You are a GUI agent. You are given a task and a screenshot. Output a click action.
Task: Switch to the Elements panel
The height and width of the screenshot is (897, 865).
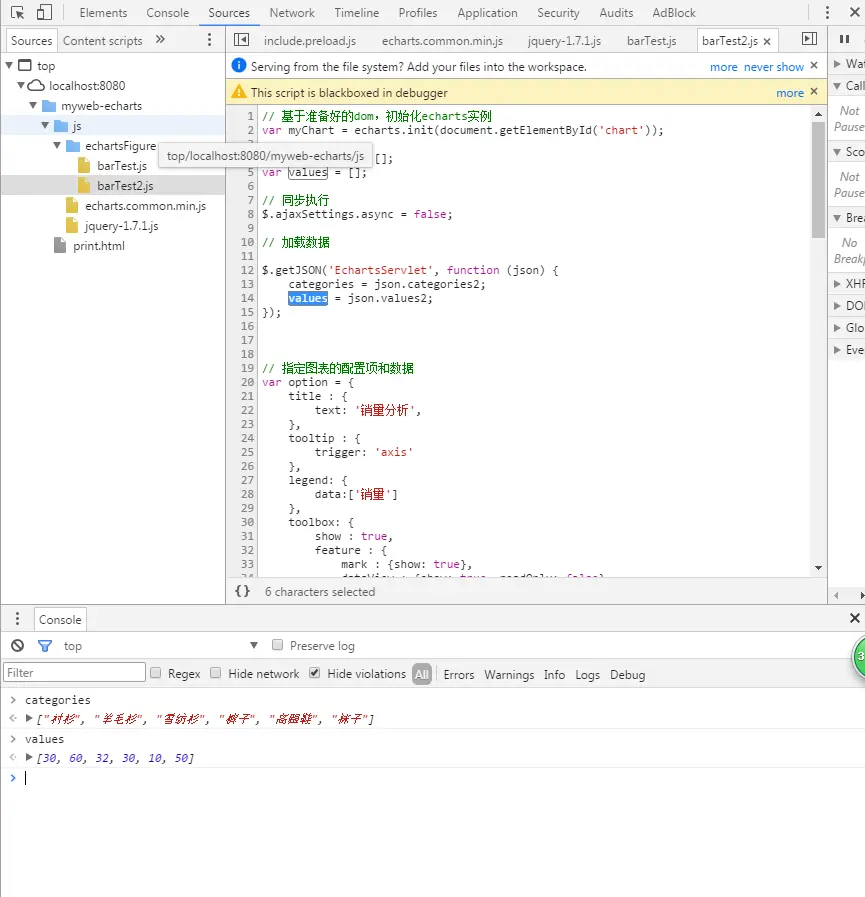pos(103,13)
